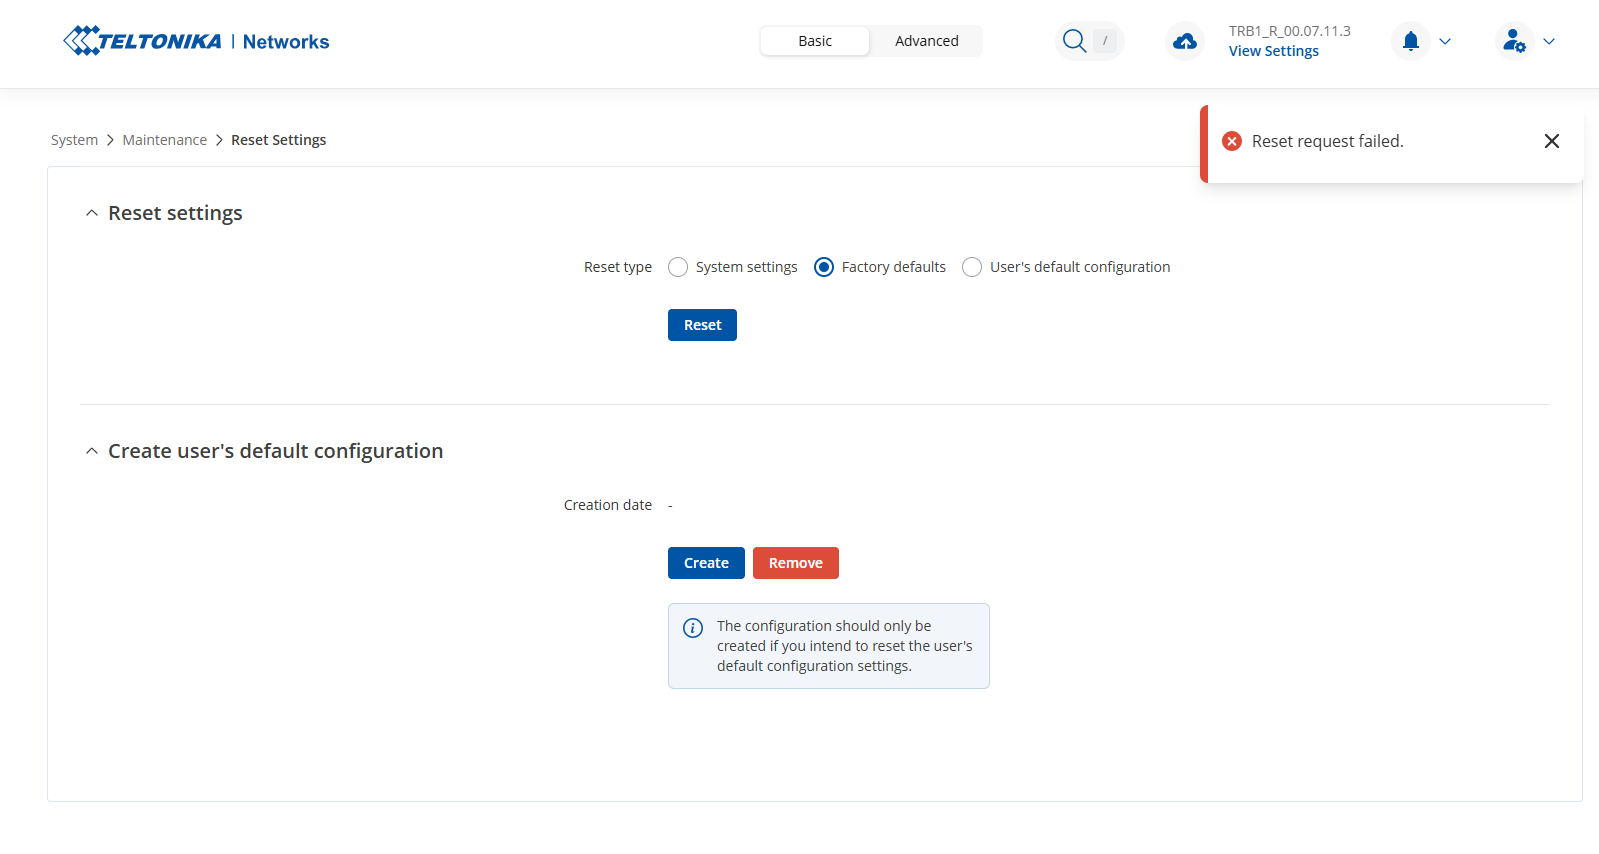Click the cloud firmware update icon
The image size is (1599, 854).
tap(1185, 41)
